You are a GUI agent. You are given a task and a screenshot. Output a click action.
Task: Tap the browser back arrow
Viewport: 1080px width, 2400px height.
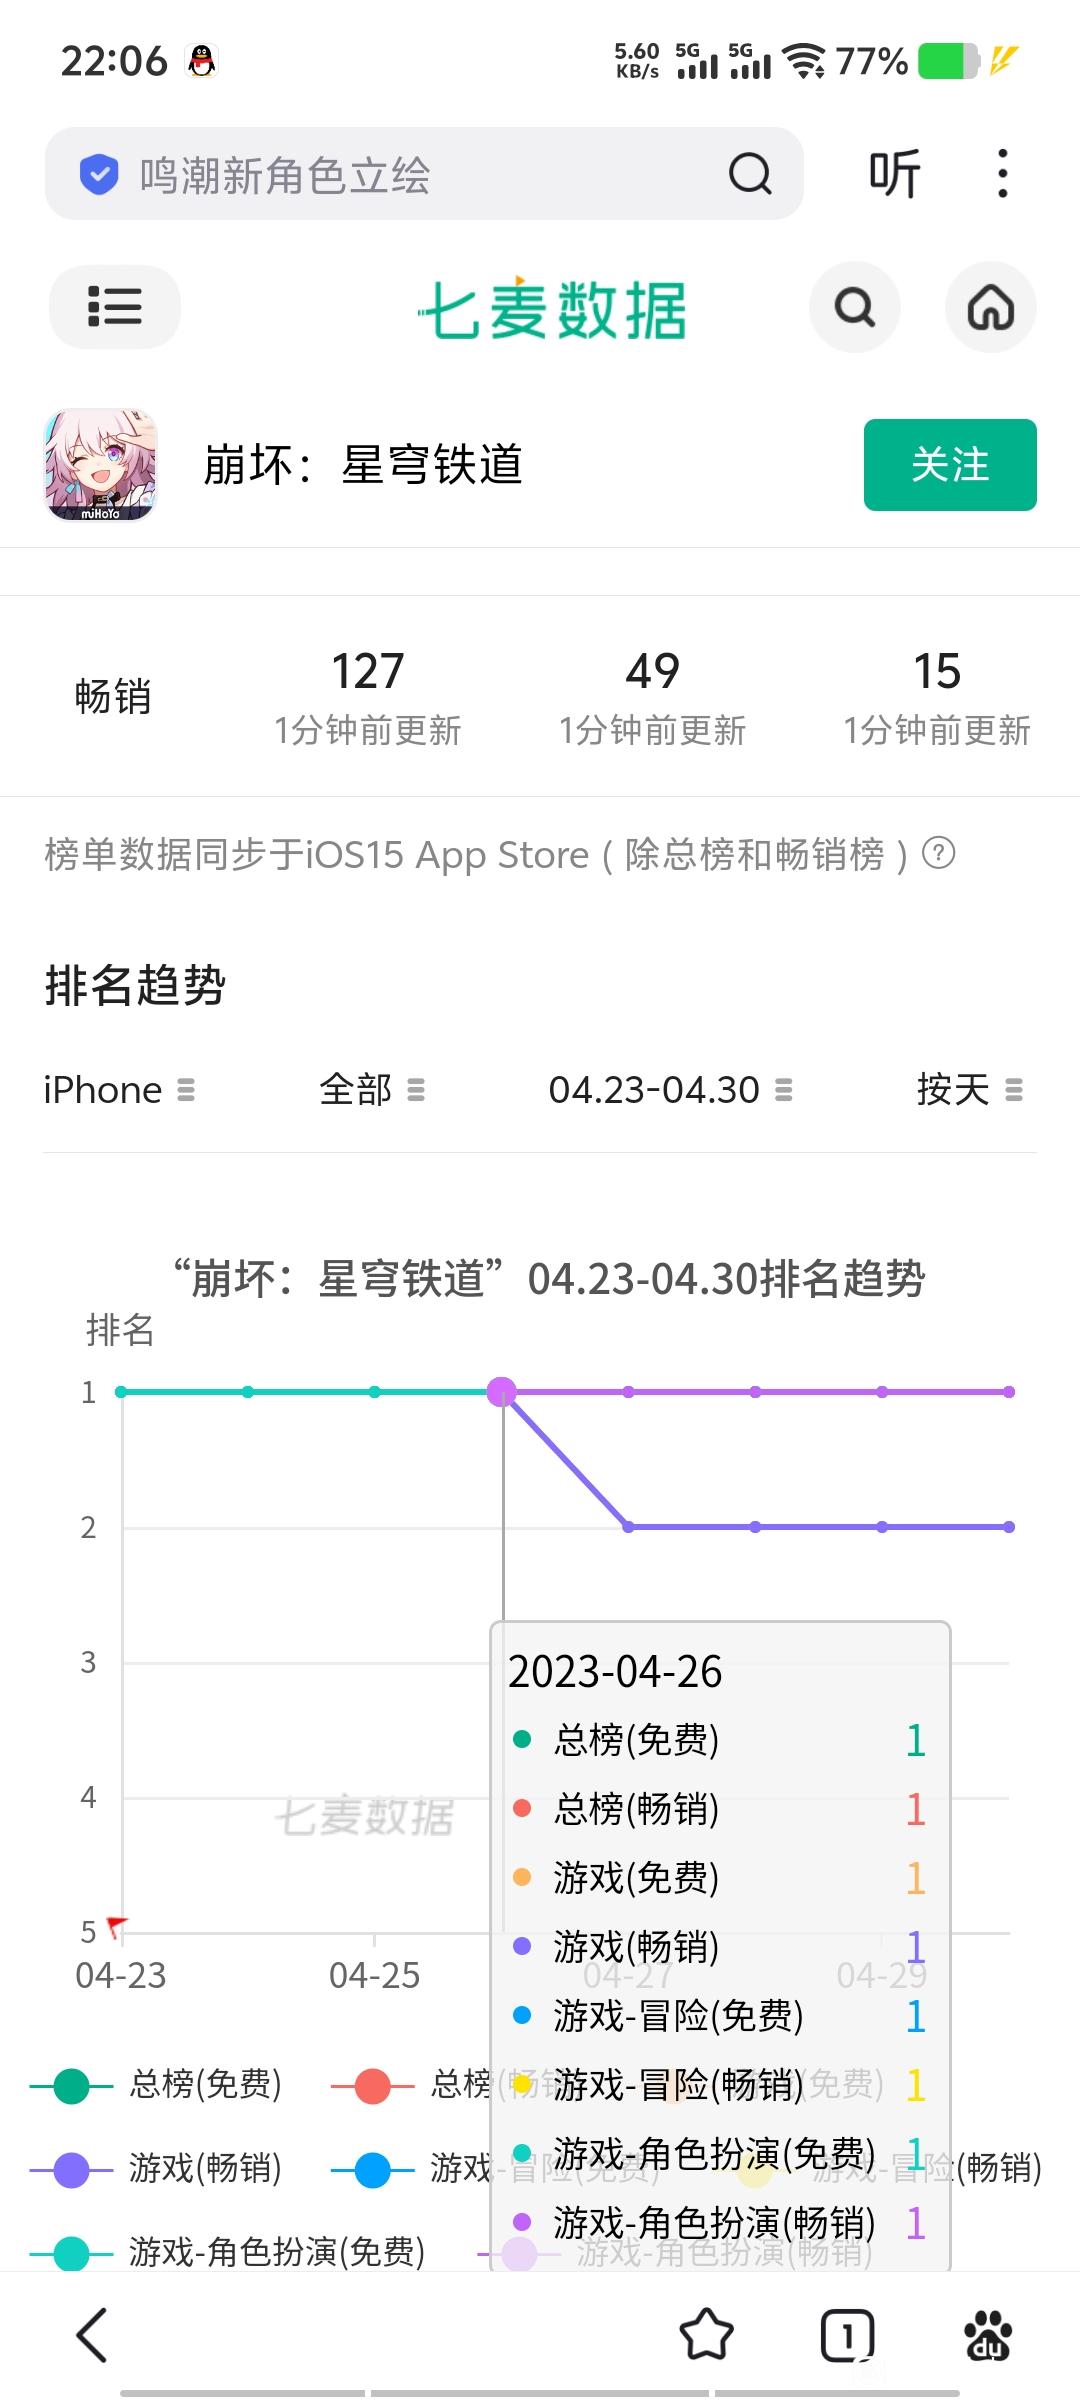92,2335
